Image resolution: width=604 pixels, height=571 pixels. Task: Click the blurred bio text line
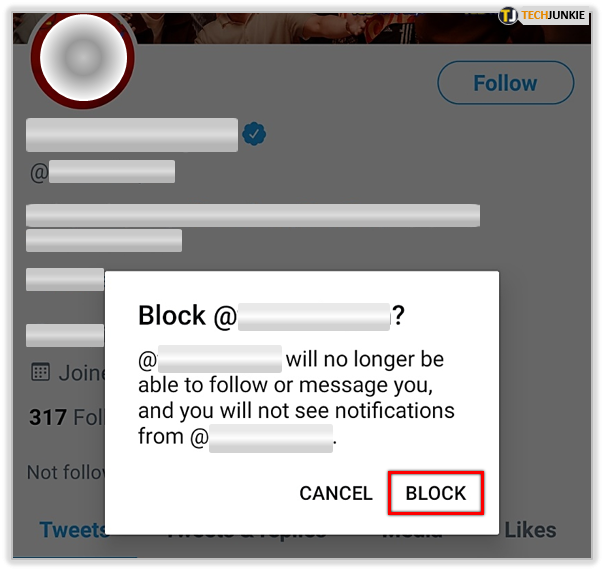coord(253,215)
